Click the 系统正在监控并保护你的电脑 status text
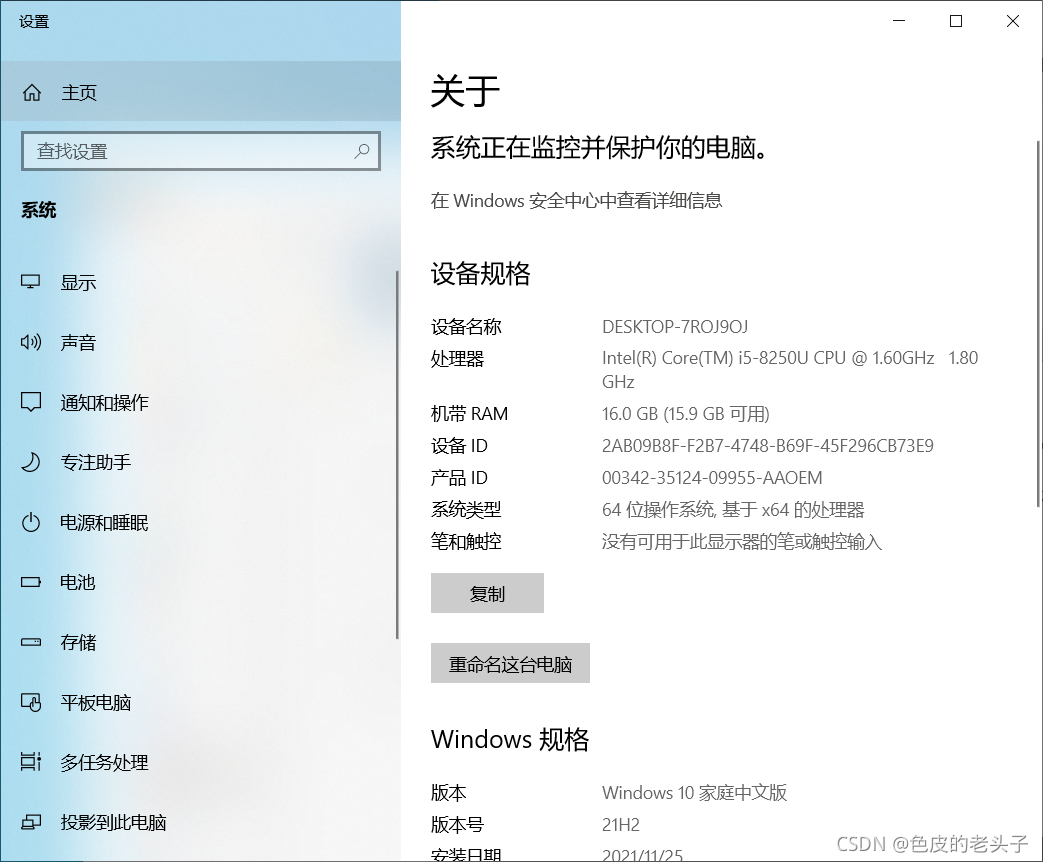This screenshot has height=862, width=1043. click(599, 148)
